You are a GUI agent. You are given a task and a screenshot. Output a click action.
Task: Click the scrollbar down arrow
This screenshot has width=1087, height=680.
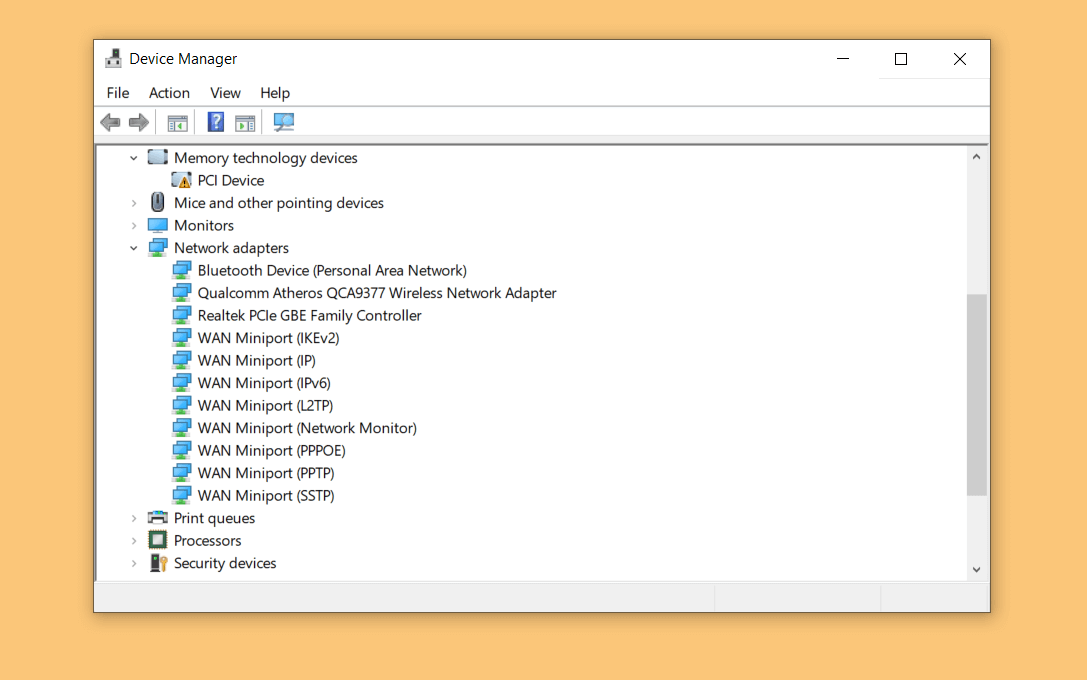976,570
